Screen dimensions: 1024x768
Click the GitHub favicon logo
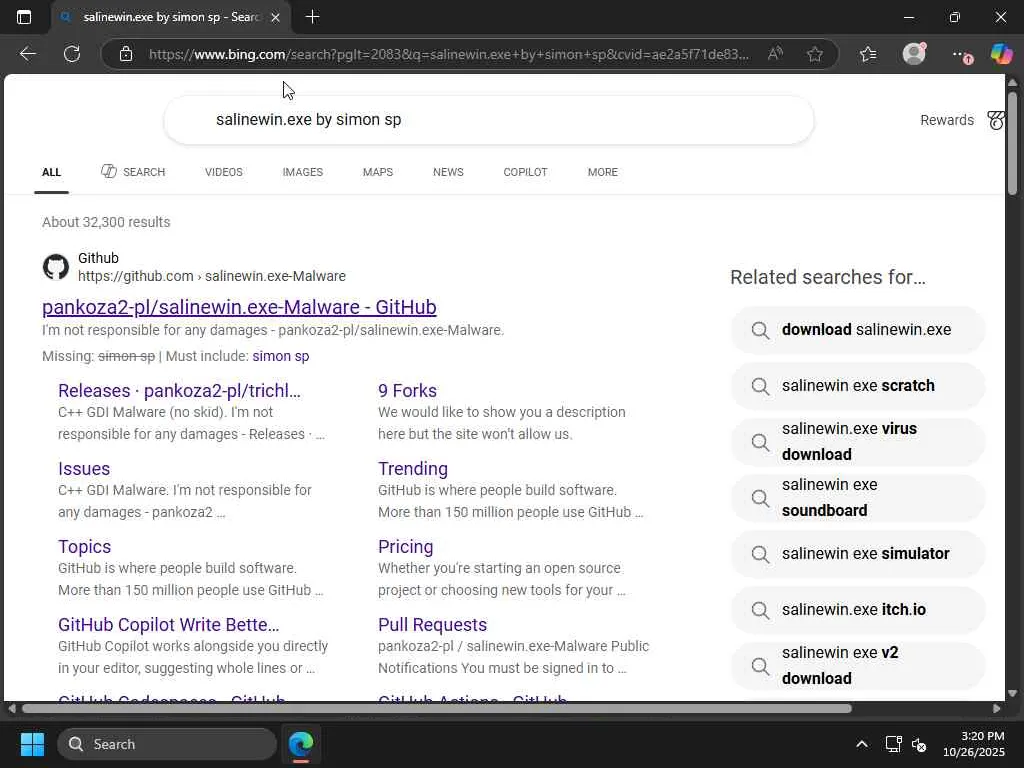[56, 267]
